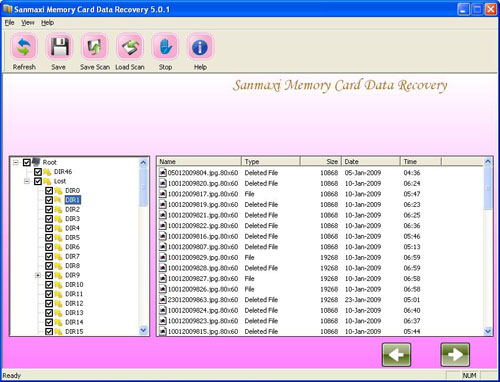The width and height of the screenshot is (500, 382).
Task: Sort list by Time column header
Action: click(421, 162)
